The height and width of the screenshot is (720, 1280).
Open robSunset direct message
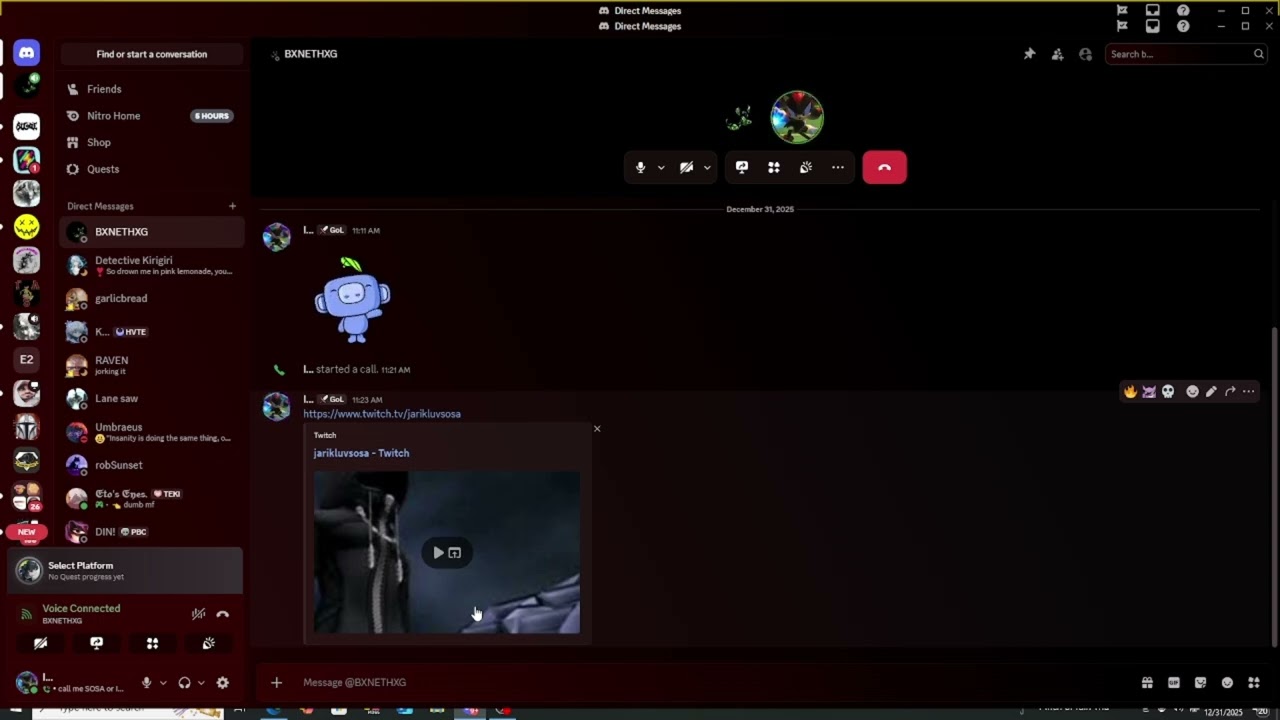click(152, 465)
